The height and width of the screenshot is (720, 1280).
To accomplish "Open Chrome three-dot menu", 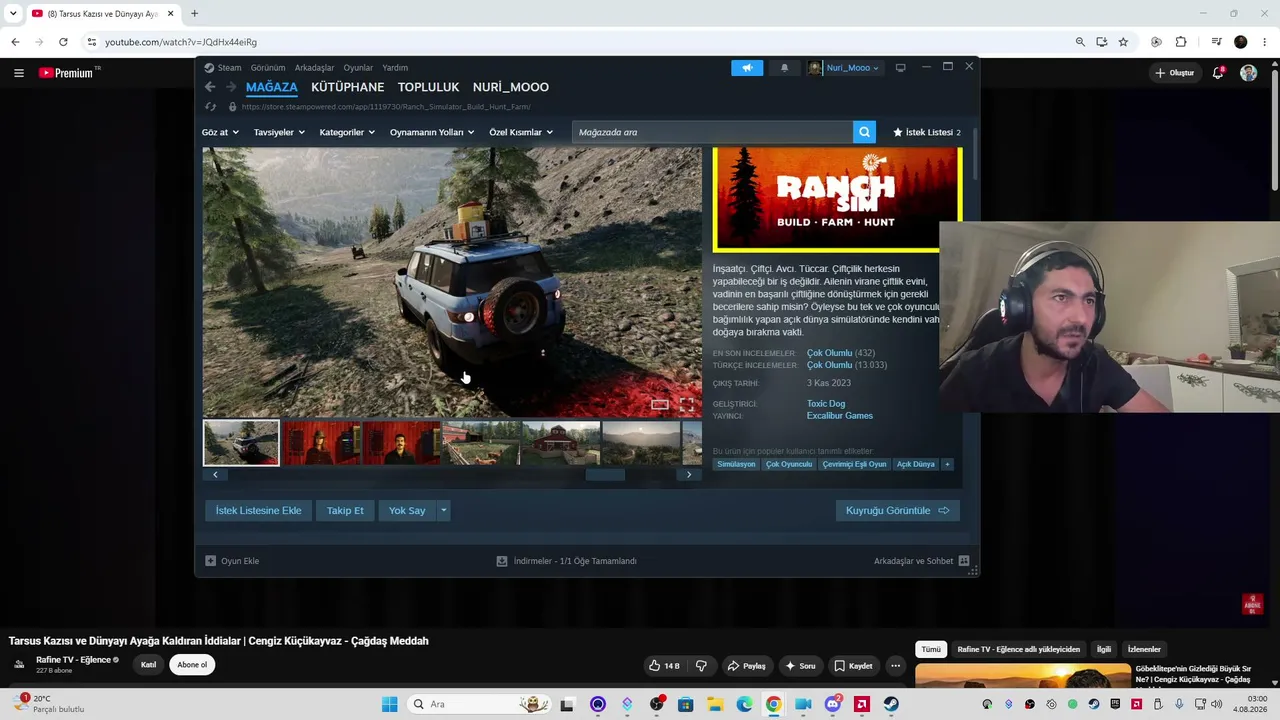I will pos(1266,42).
